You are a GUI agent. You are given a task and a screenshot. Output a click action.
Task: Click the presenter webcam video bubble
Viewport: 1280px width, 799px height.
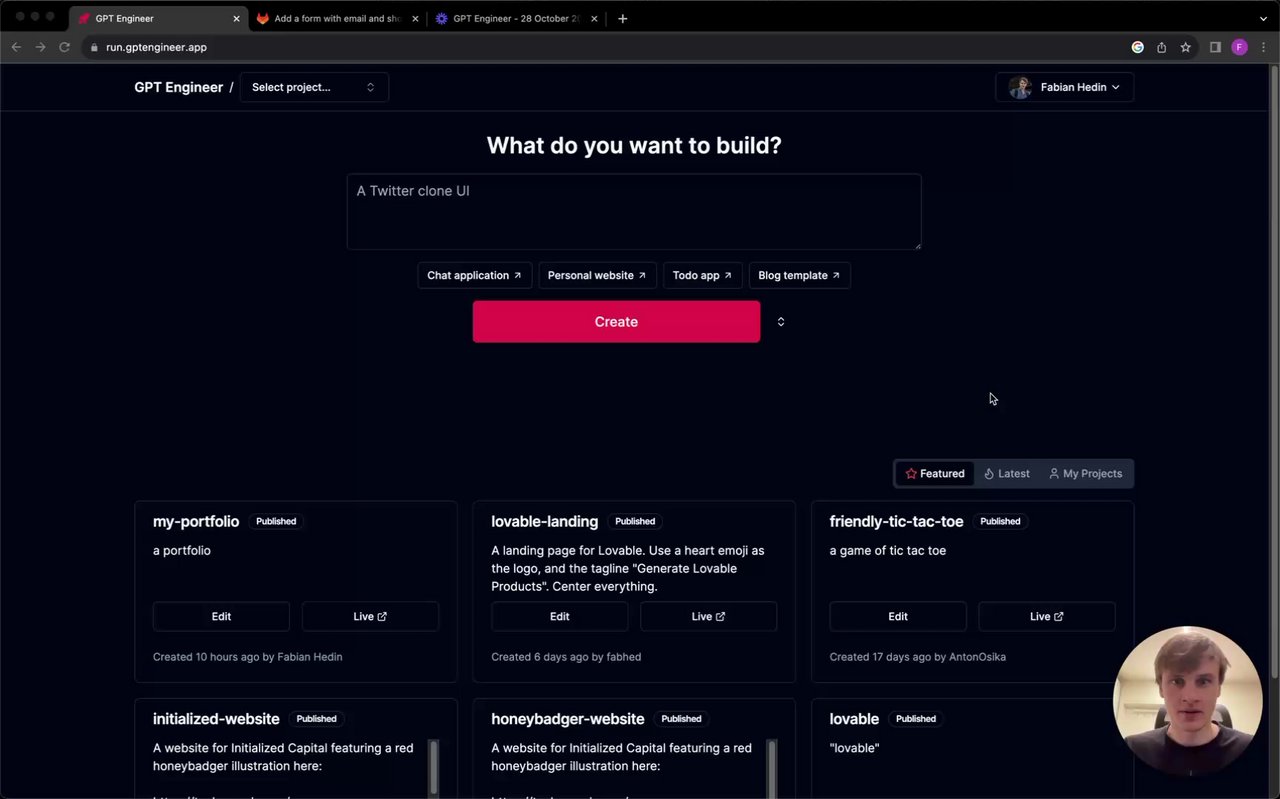tap(1188, 701)
